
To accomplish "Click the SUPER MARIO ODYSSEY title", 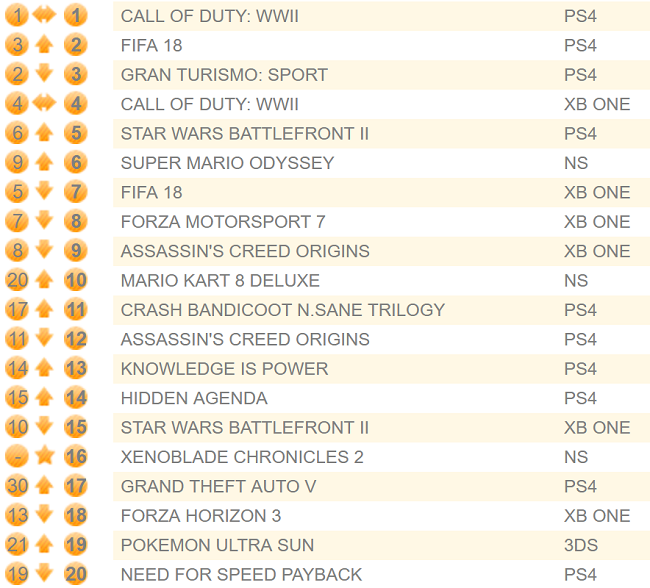I will (227, 163).
